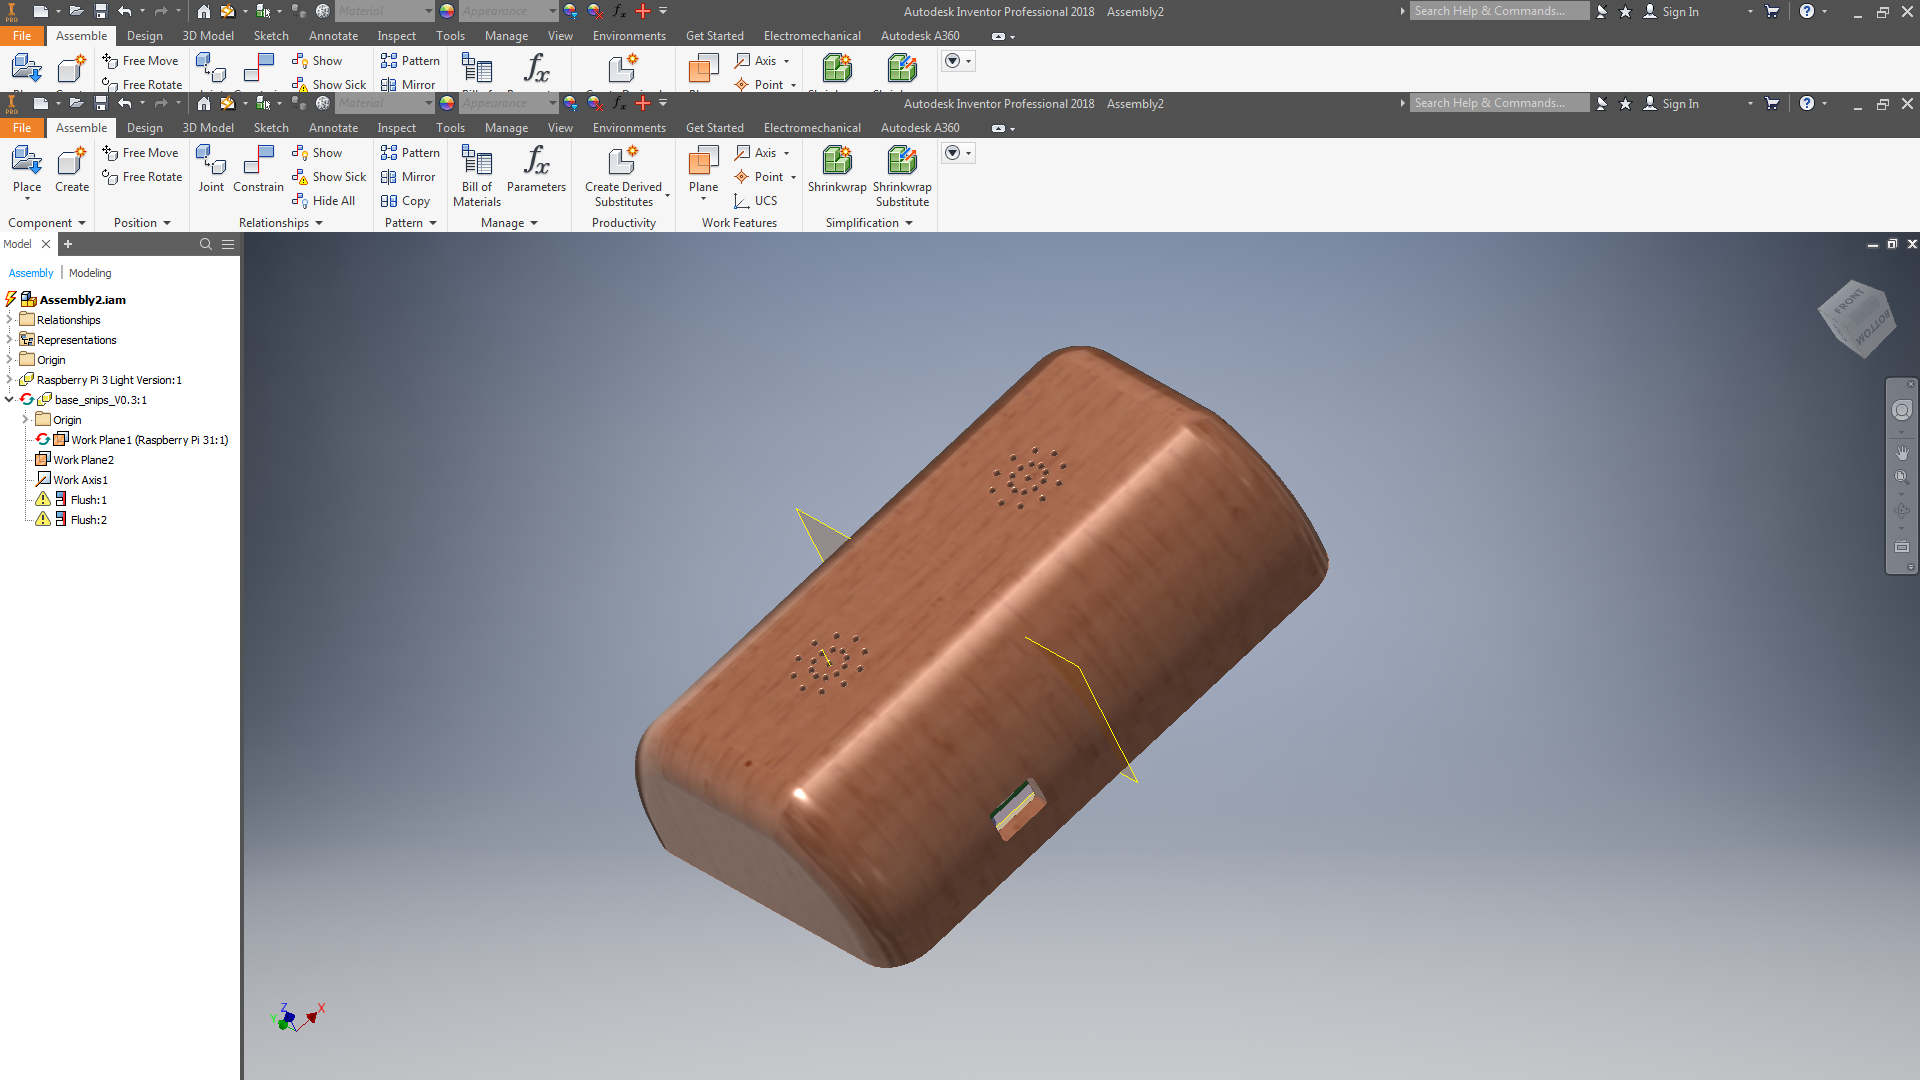Switch browser to Modeling view

[90, 273]
